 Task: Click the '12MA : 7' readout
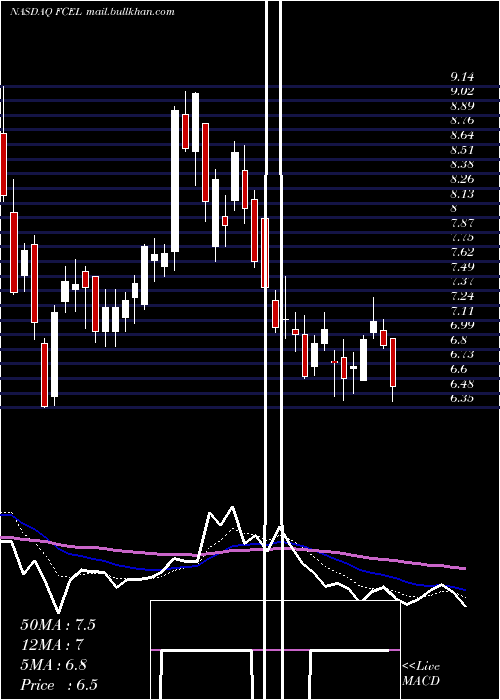(x=53, y=645)
